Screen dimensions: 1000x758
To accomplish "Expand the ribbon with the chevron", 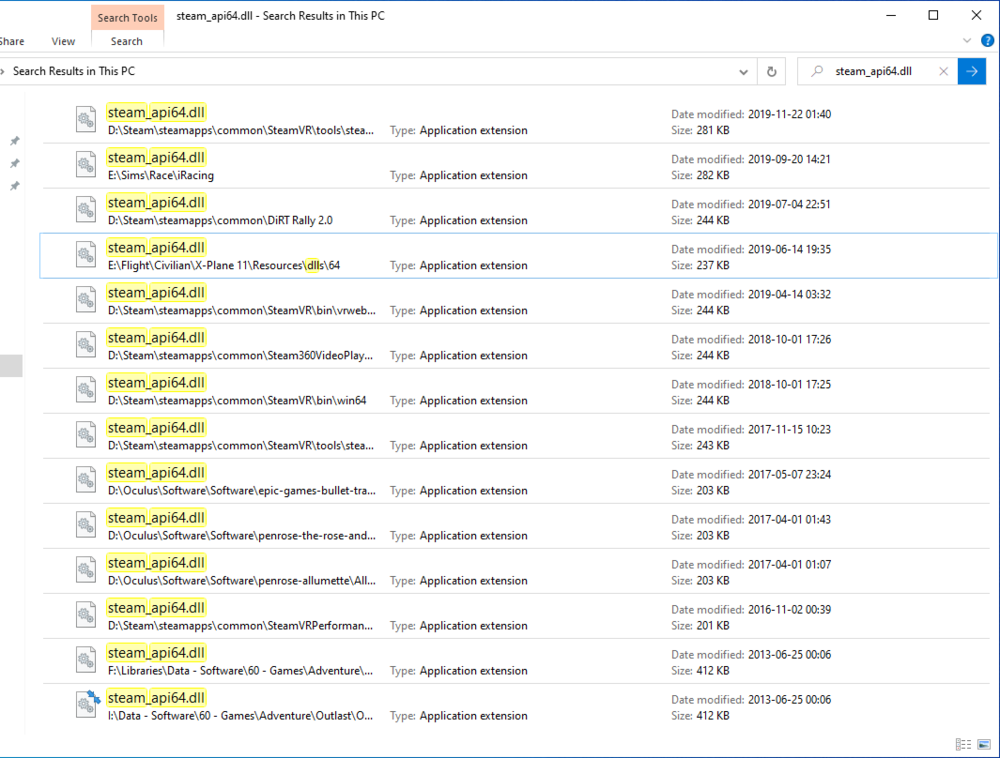I will coord(967,41).
